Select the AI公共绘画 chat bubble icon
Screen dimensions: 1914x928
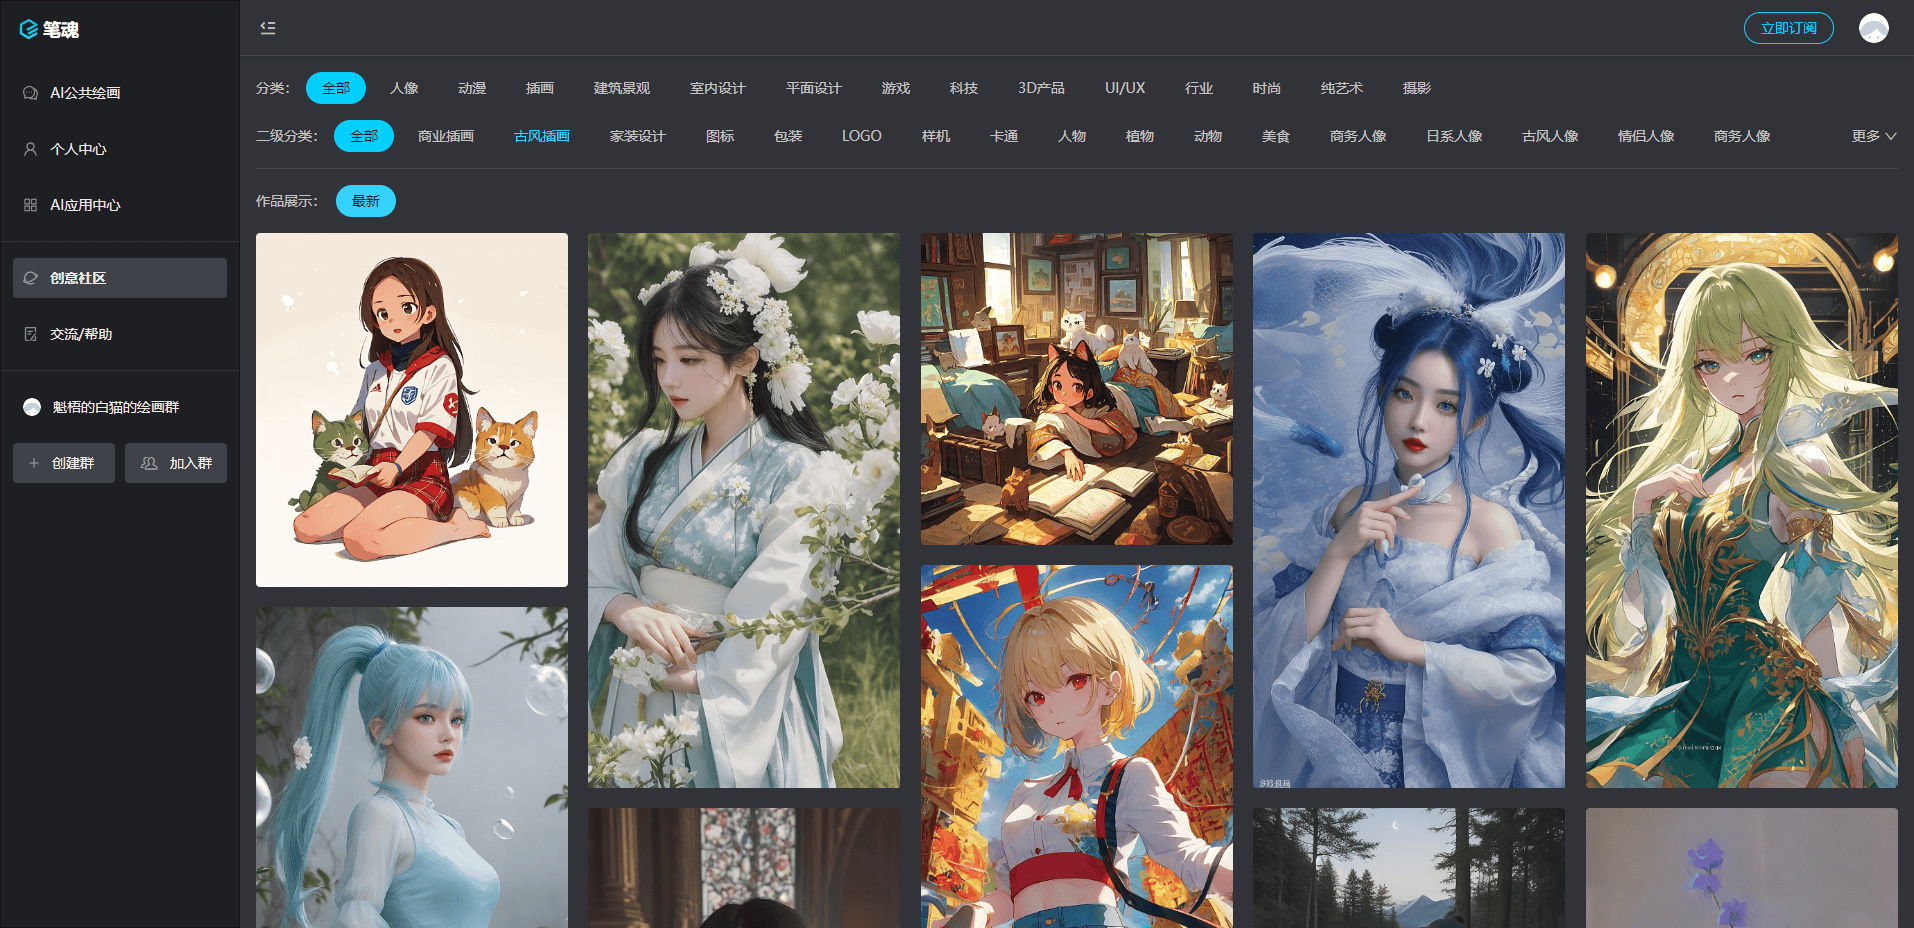(x=28, y=92)
